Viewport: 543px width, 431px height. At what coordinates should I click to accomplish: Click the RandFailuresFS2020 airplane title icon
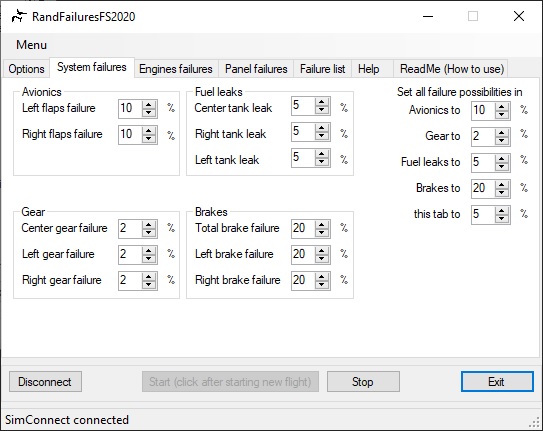coord(19,16)
